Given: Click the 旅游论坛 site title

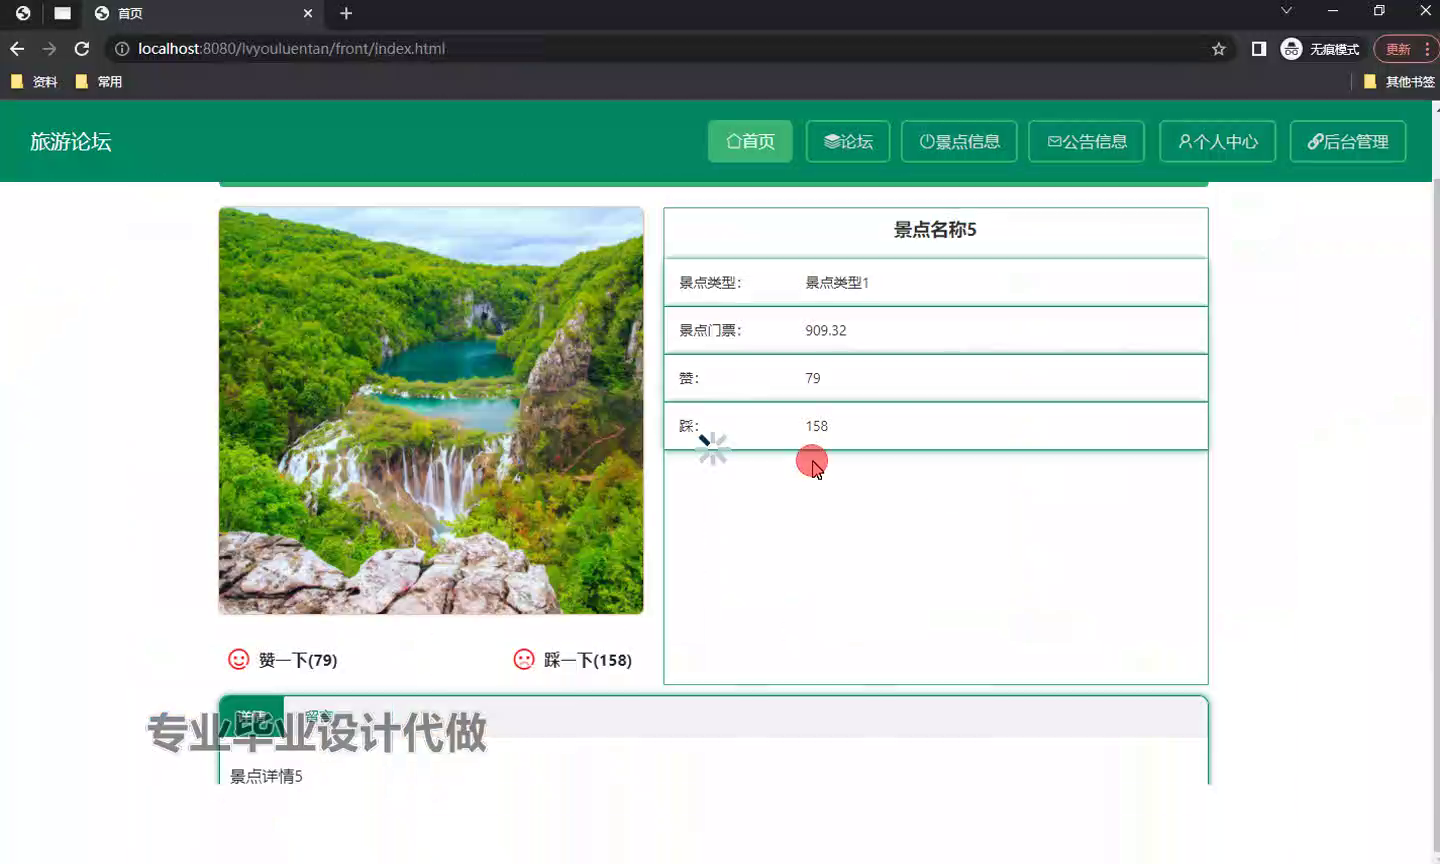Looking at the screenshot, I should (x=70, y=142).
